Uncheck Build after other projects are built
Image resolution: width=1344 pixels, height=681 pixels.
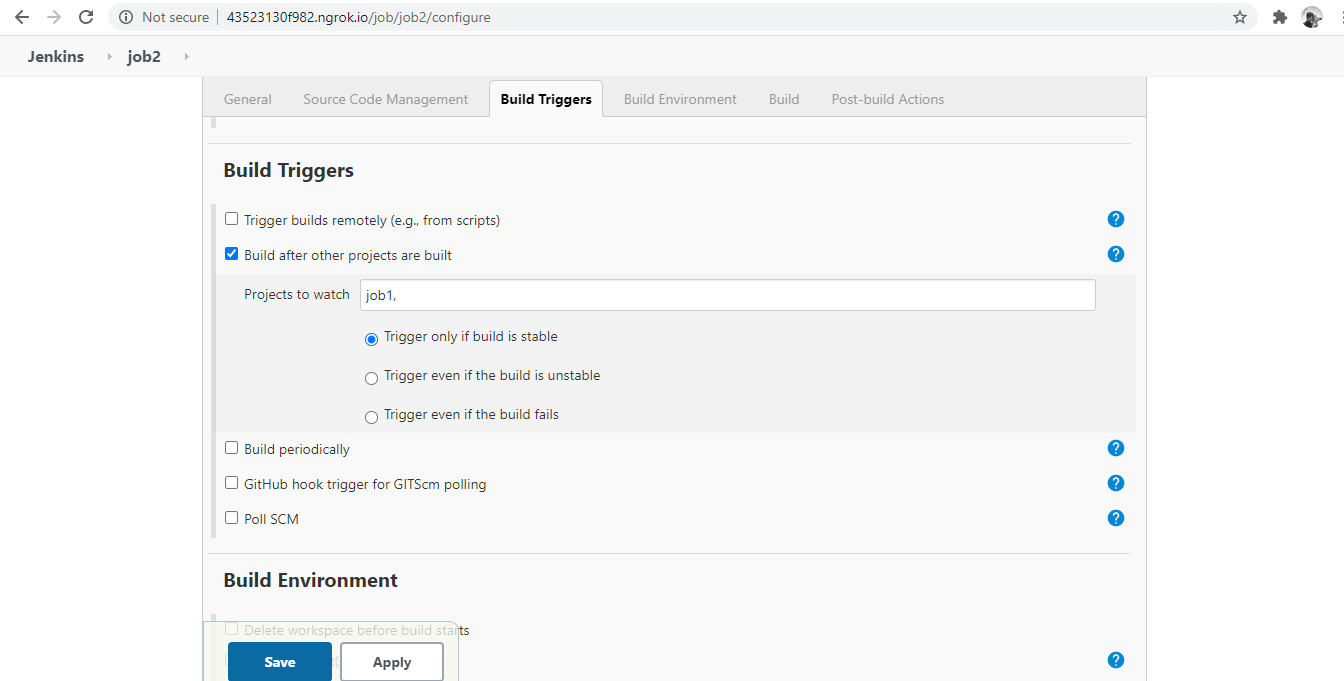(231, 253)
